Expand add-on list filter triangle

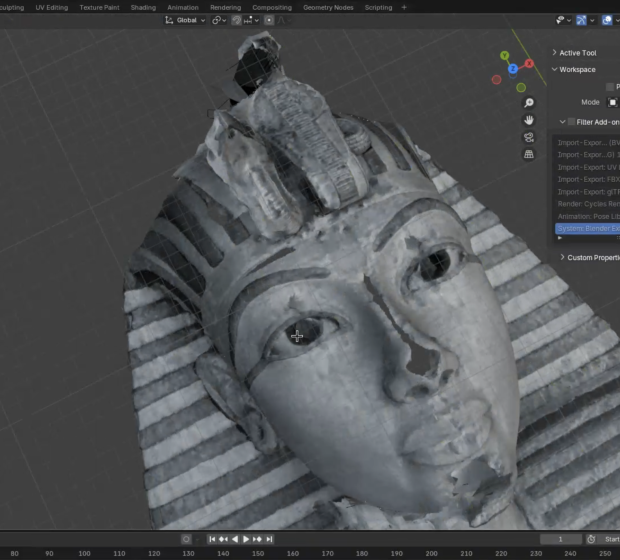click(x=560, y=238)
